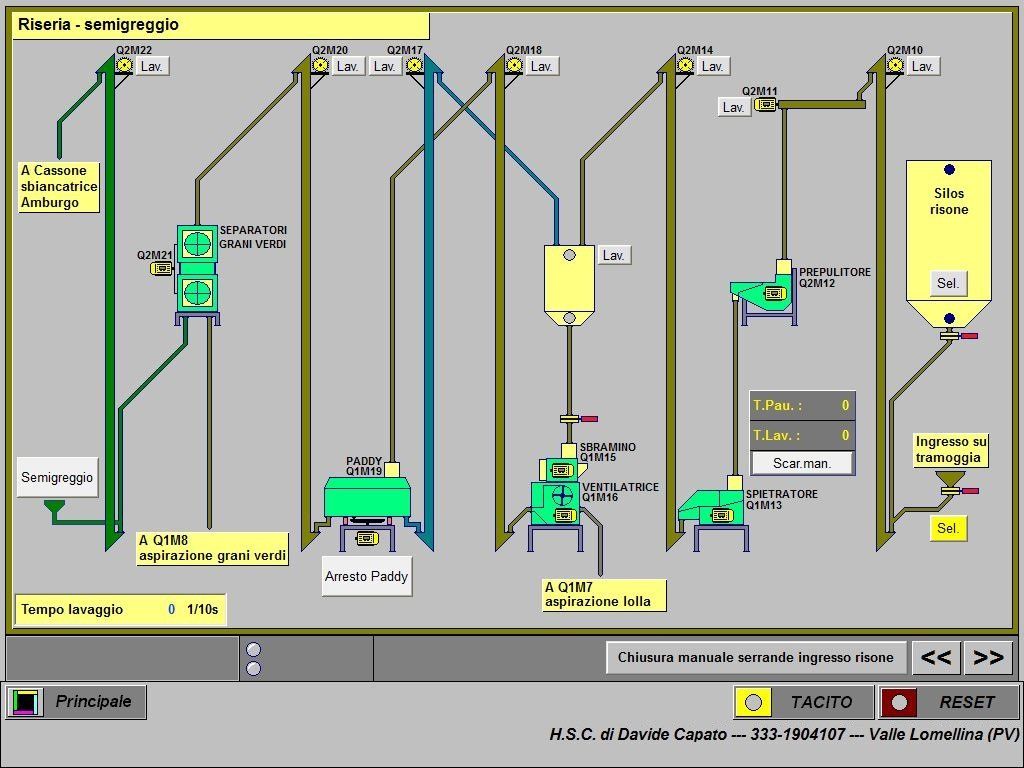The width and height of the screenshot is (1024, 768).
Task: Click Lav. beside the yellow hopper
Action: tap(614, 255)
